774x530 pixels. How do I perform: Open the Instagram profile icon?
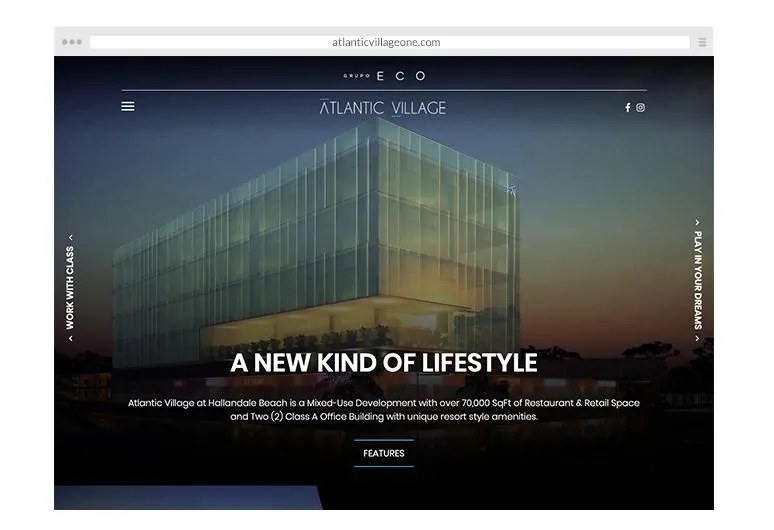point(640,108)
